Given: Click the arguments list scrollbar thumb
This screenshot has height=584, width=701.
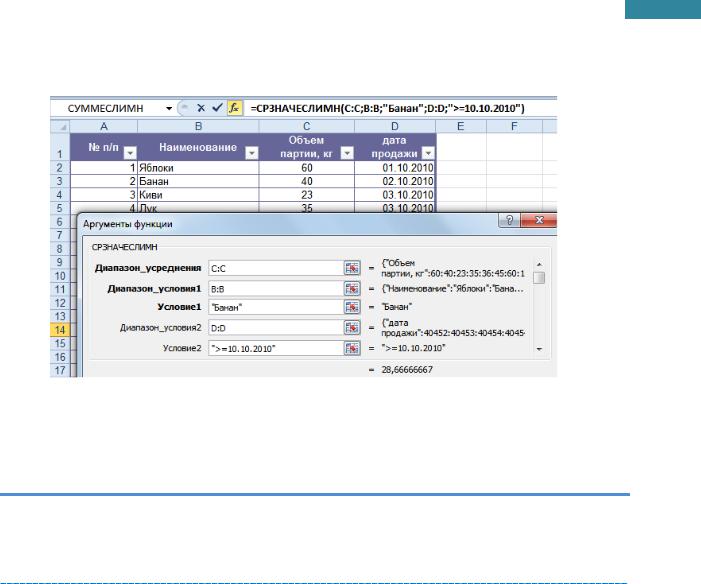Looking at the screenshot, I should point(540,278).
